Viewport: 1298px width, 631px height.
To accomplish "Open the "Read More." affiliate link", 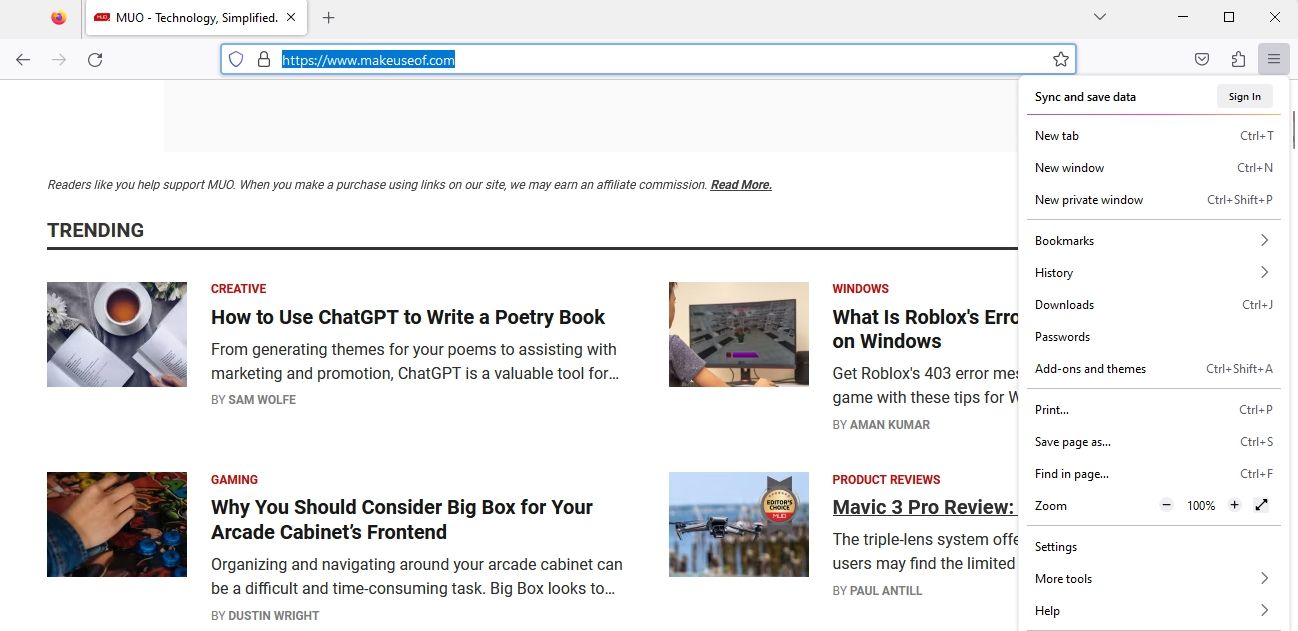I will tap(740, 184).
